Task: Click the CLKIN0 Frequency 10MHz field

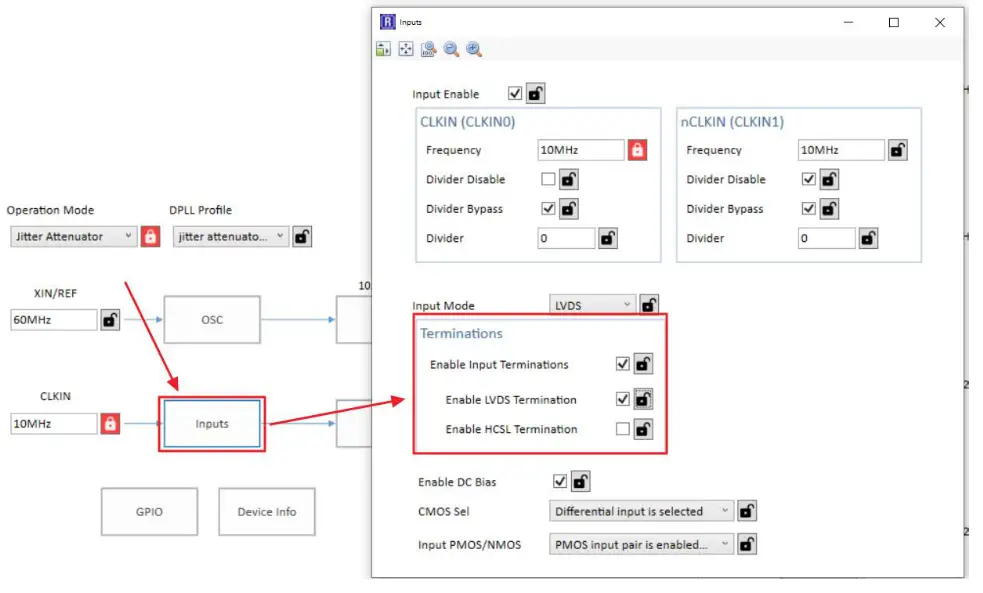Action: click(x=581, y=150)
